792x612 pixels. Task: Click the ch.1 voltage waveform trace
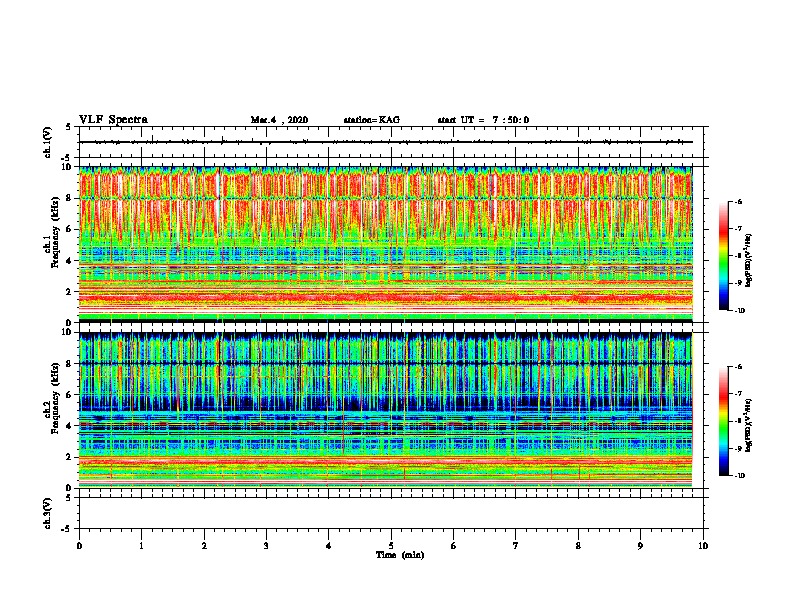click(x=385, y=142)
